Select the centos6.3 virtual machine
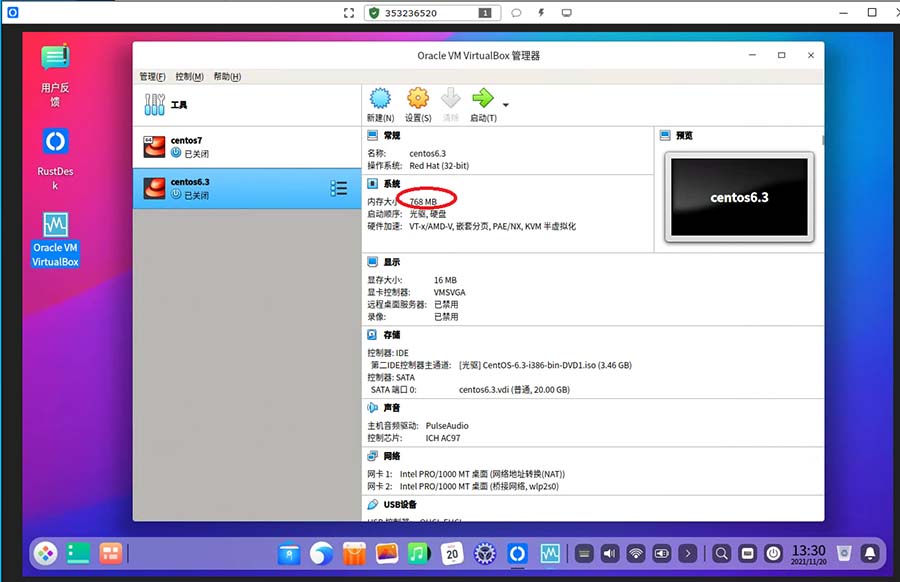This screenshot has height=582, width=900. tap(247, 188)
